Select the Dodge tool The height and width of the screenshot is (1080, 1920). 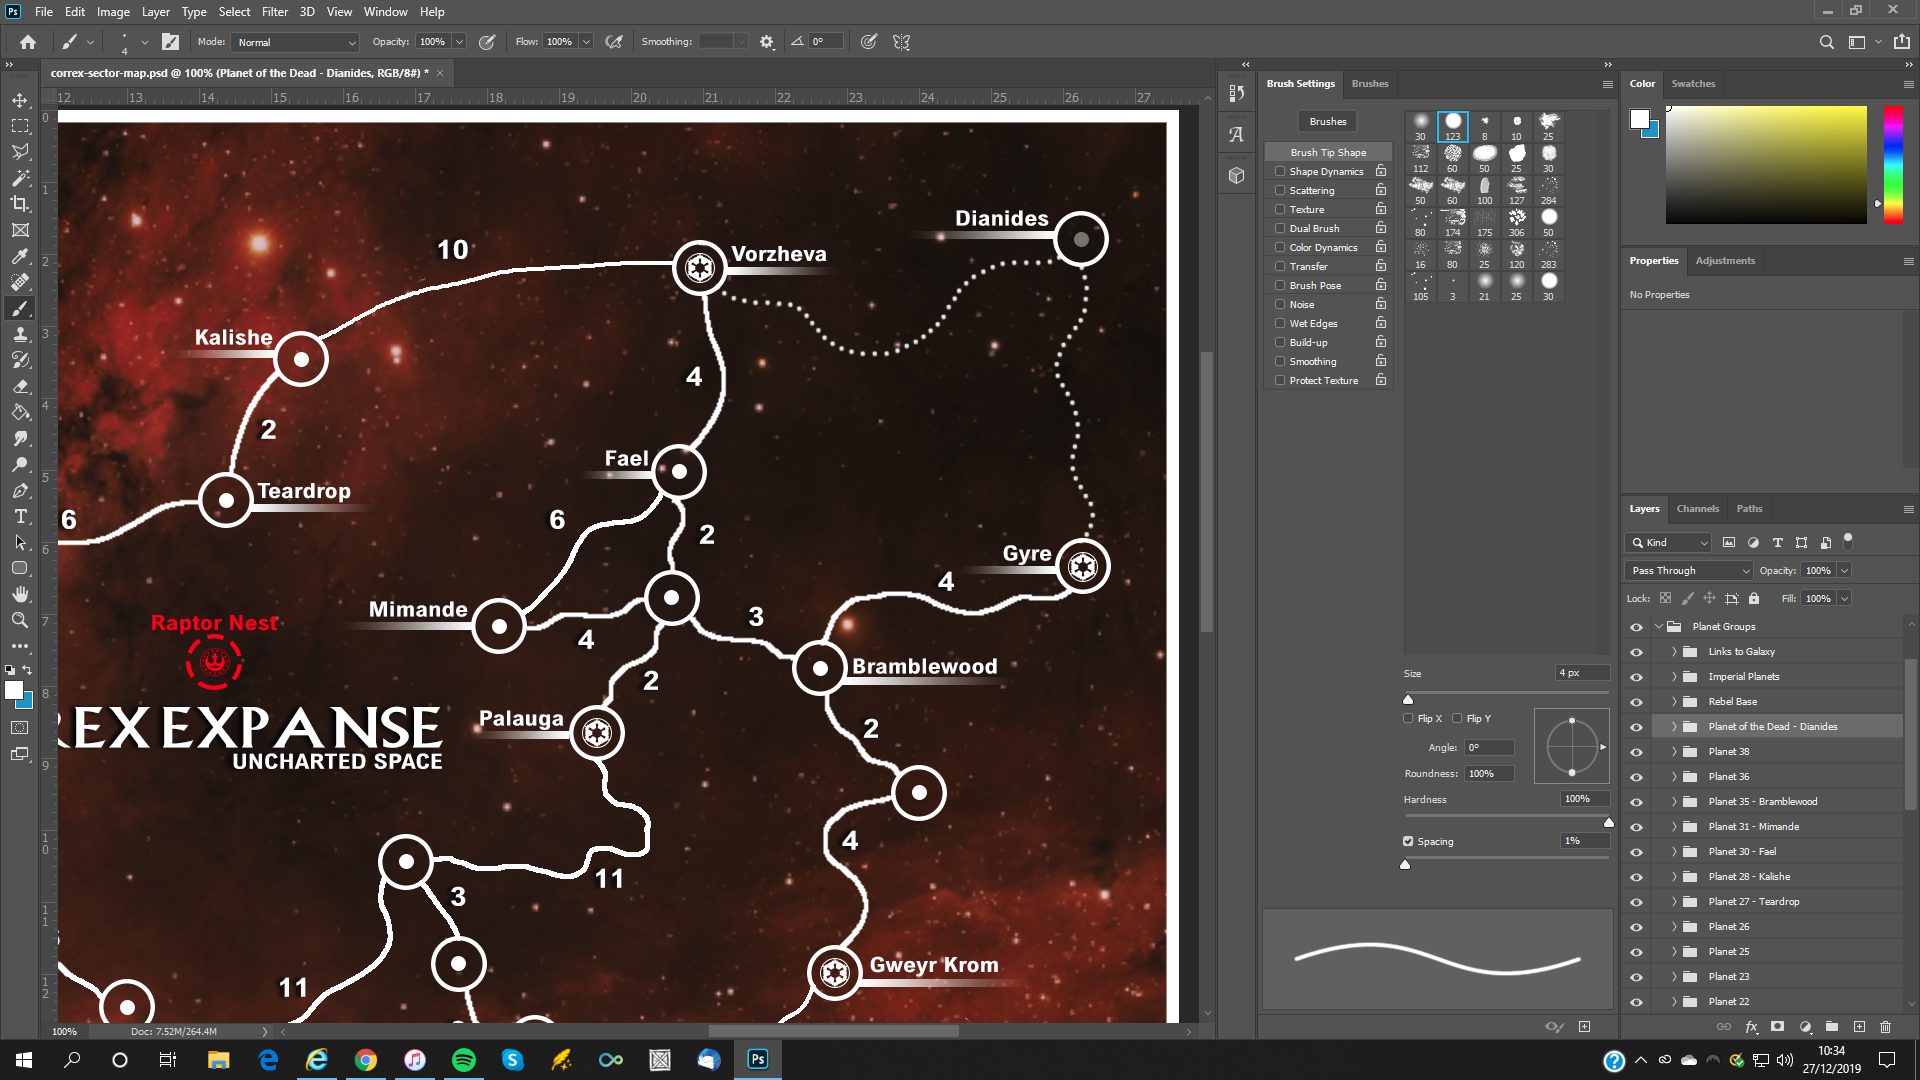[x=20, y=464]
